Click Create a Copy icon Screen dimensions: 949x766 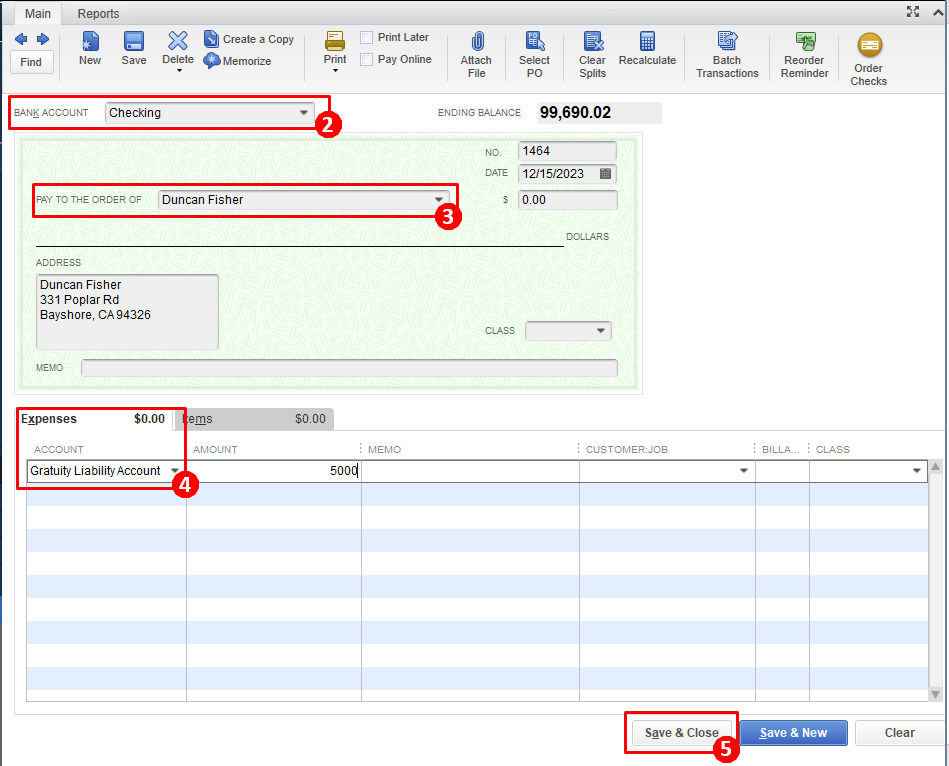point(211,39)
